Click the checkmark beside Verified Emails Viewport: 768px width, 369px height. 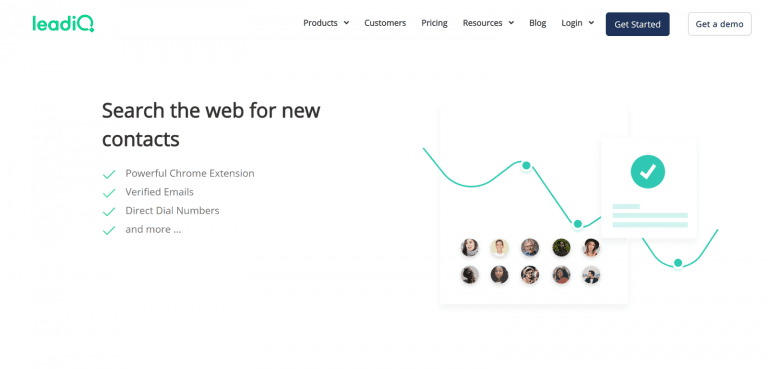[x=109, y=193]
